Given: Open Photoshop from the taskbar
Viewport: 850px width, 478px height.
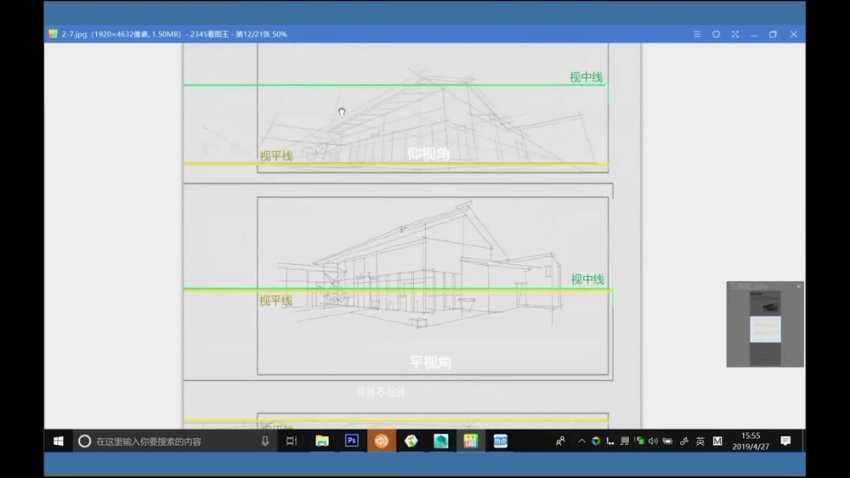Looking at the screenshot, I should tap(352, 441).
